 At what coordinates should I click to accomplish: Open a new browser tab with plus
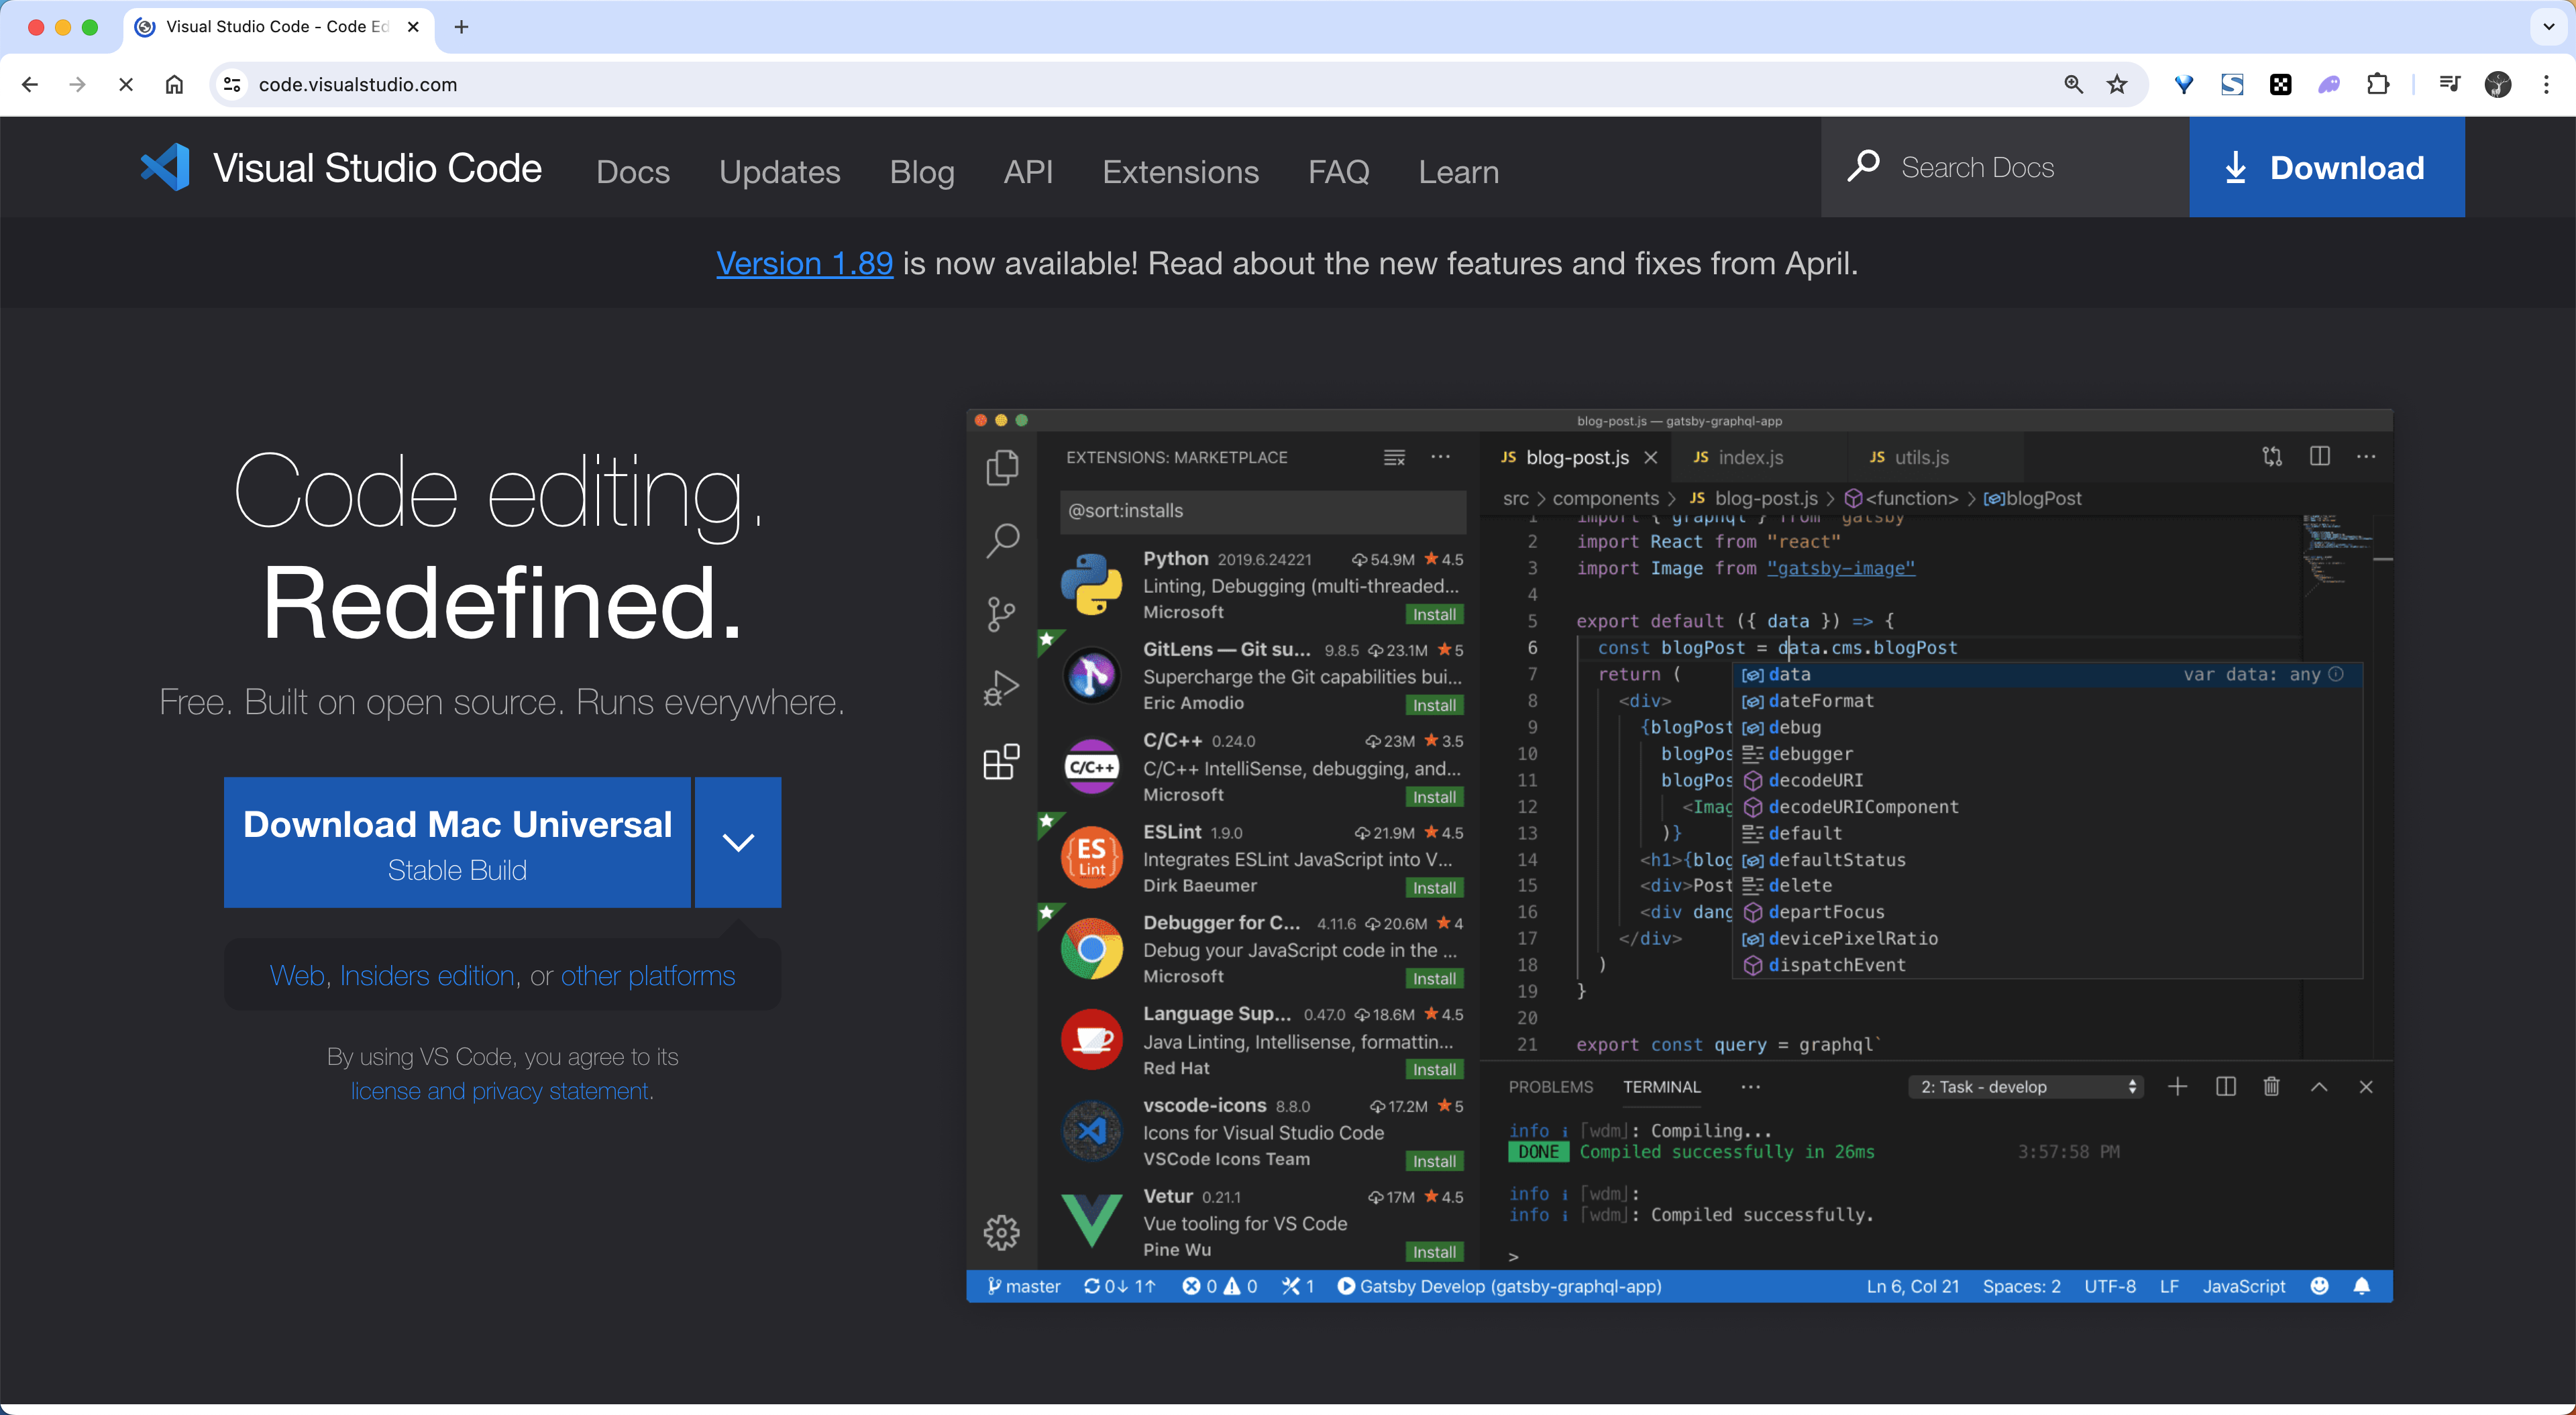(x=461, y=27)
